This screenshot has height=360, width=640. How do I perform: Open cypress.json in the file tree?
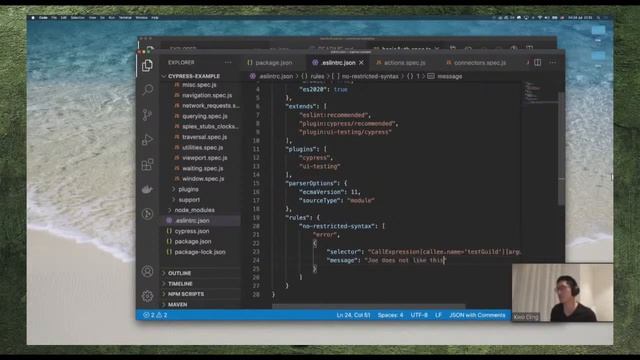coord(192,231)
